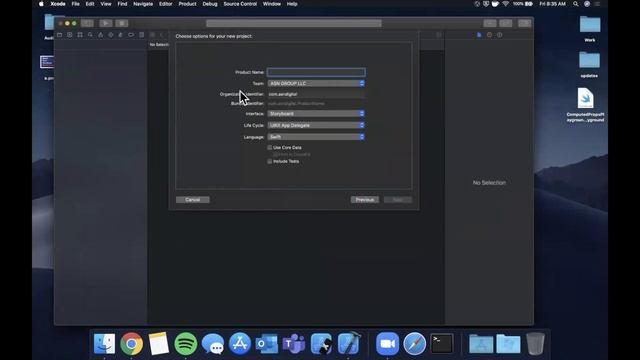Select the ComputedProperty playground file on desktop
The width and height of the screenshot is (640, 360).
(x=585, y=105)
